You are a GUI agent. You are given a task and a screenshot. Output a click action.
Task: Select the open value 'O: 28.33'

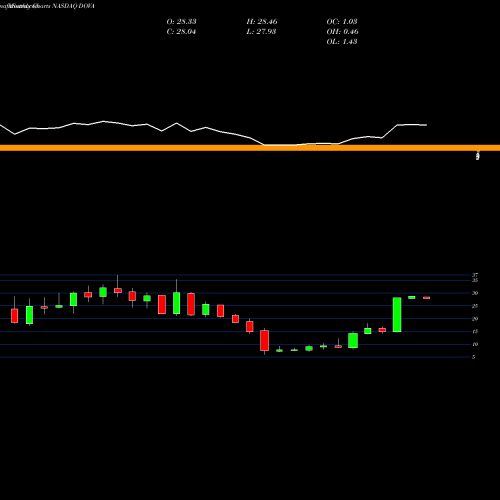[181, 22]
